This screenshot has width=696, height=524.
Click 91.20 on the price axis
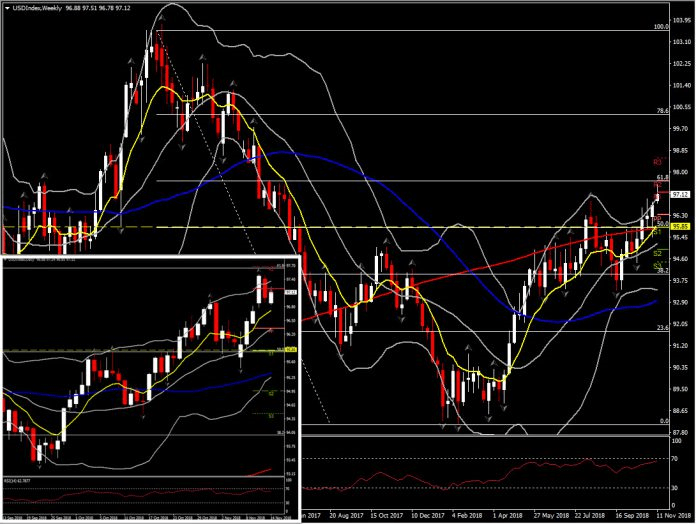(682, 346)
